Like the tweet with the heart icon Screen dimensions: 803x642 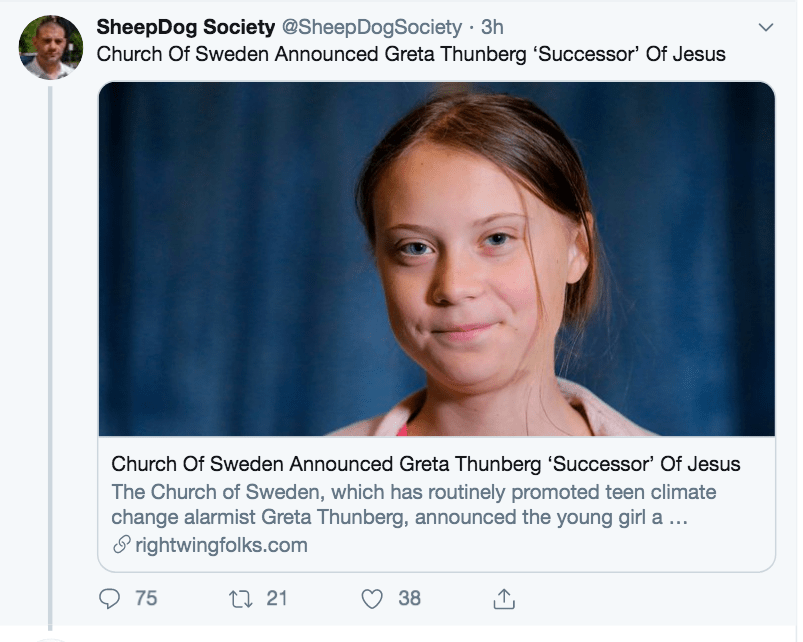[x=372, y=599]
